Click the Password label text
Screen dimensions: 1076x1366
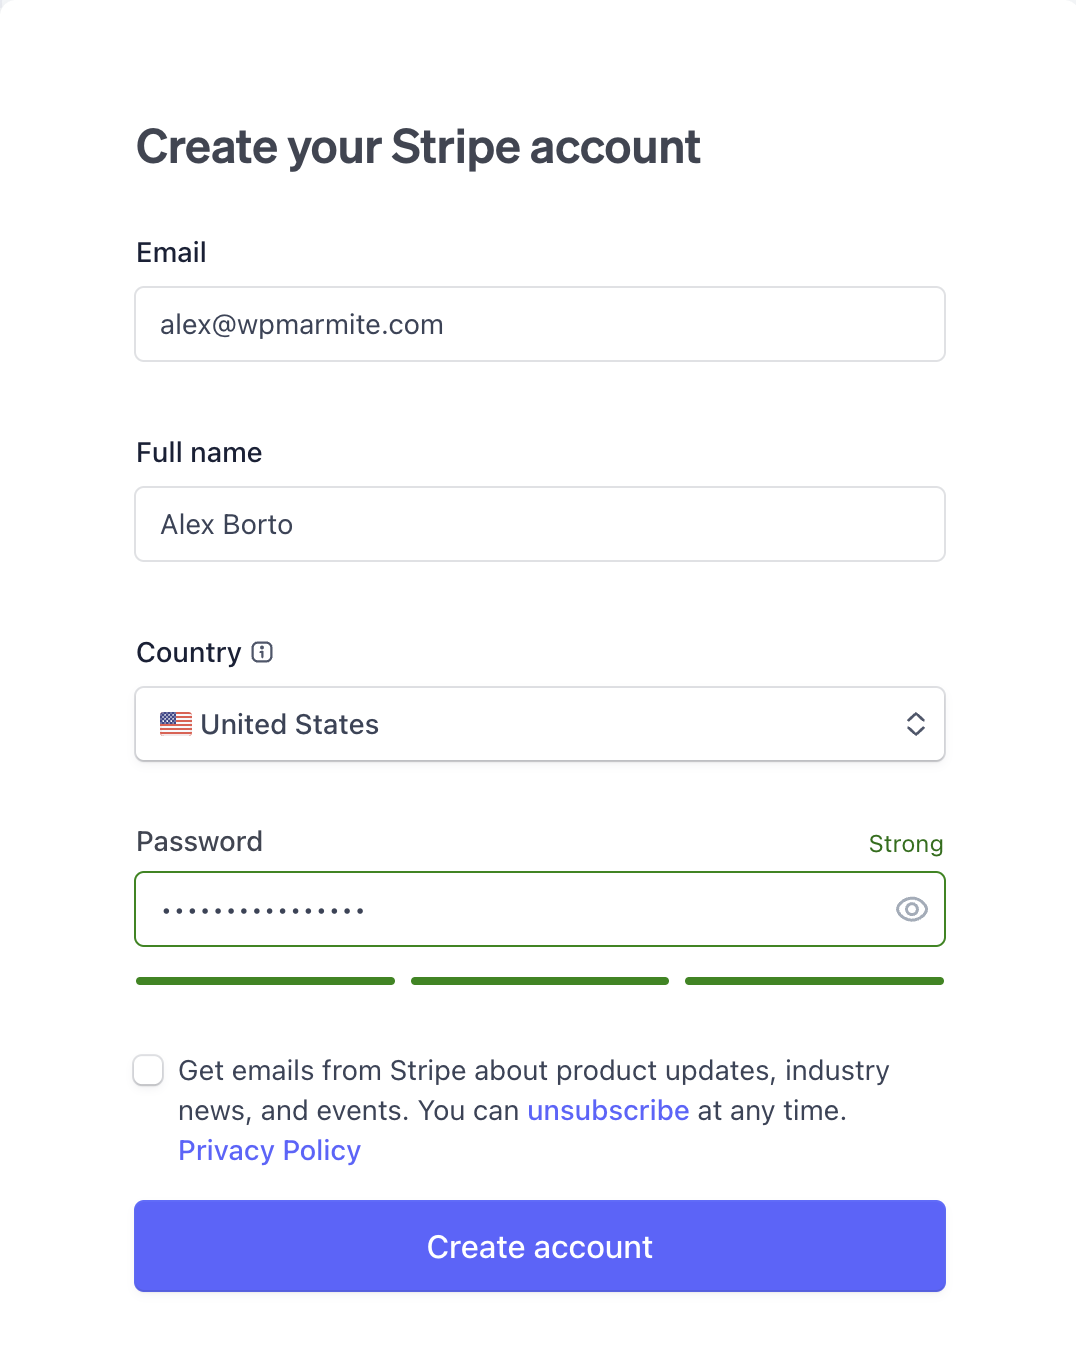click(x=199, y=841)
